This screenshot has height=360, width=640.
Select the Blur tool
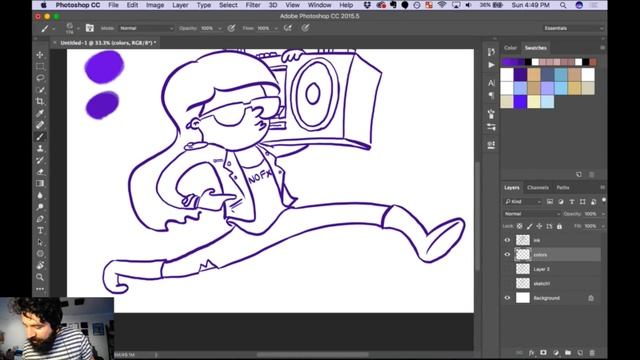tap(40, 196)
